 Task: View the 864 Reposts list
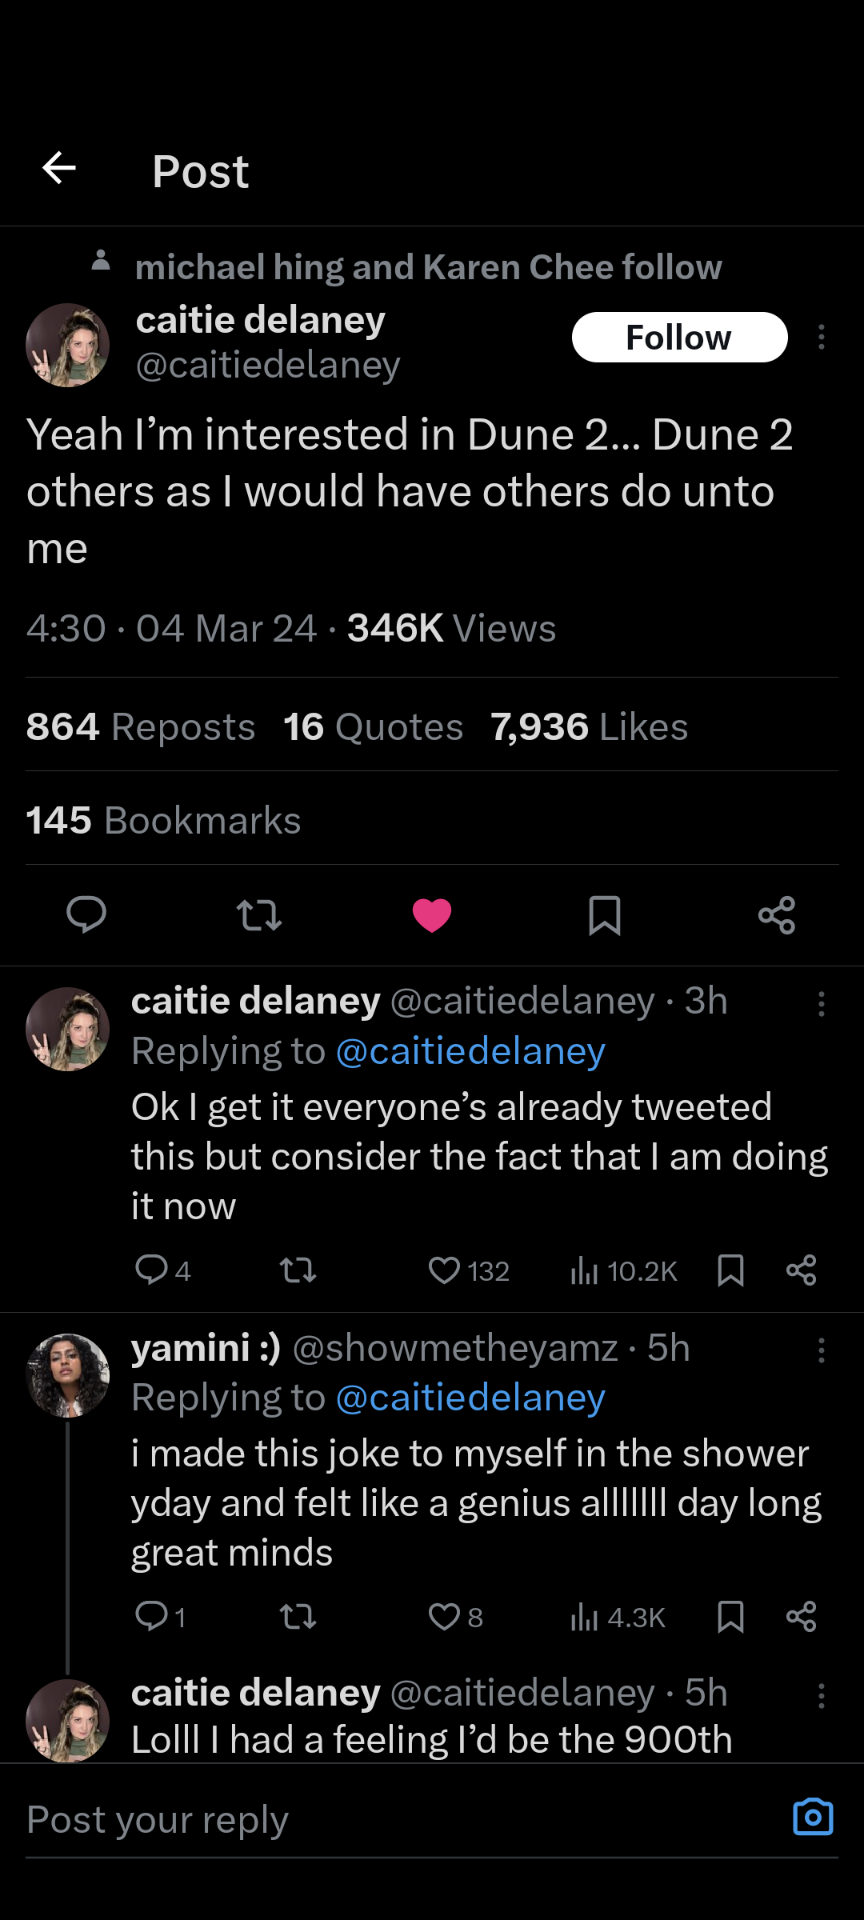pos(141,727)
